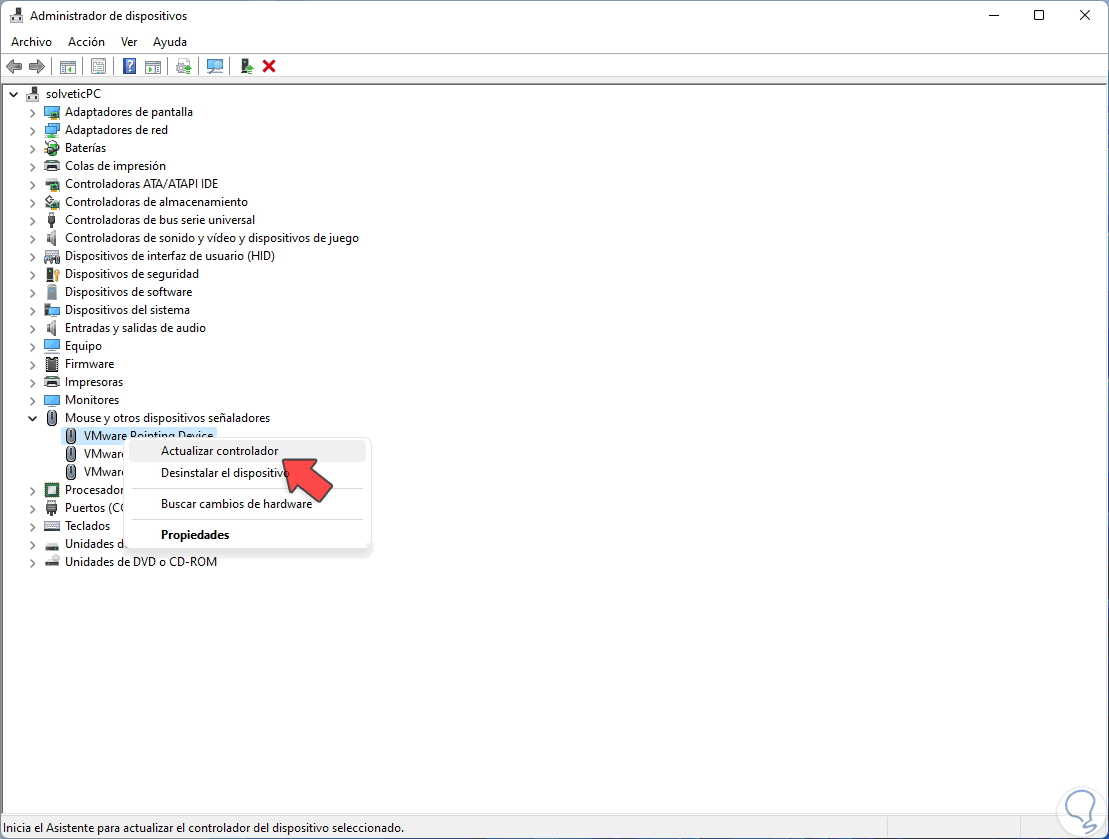Click the Back arrow in the toolbar
The width and height of the screenshot is (1109, 839).
pos(13,66)
